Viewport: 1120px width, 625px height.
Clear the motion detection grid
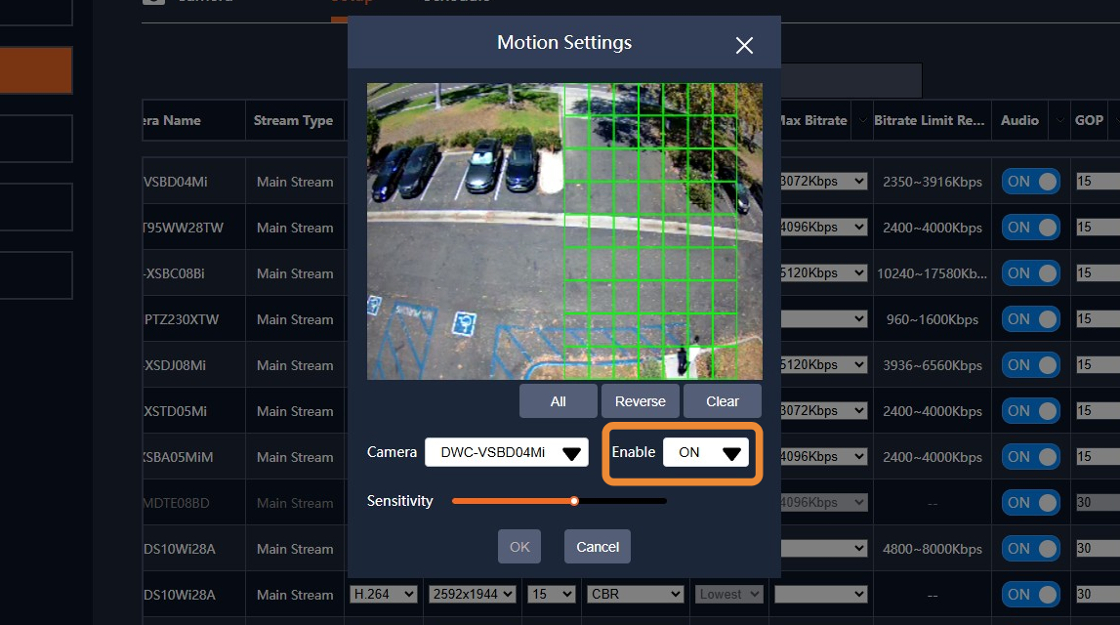[x=722, y=401]
